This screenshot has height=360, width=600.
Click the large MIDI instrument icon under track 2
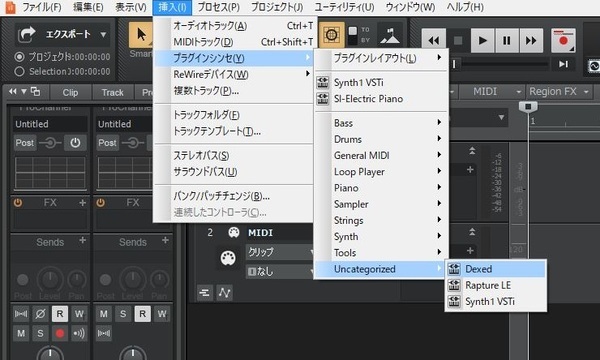(228, 258)
